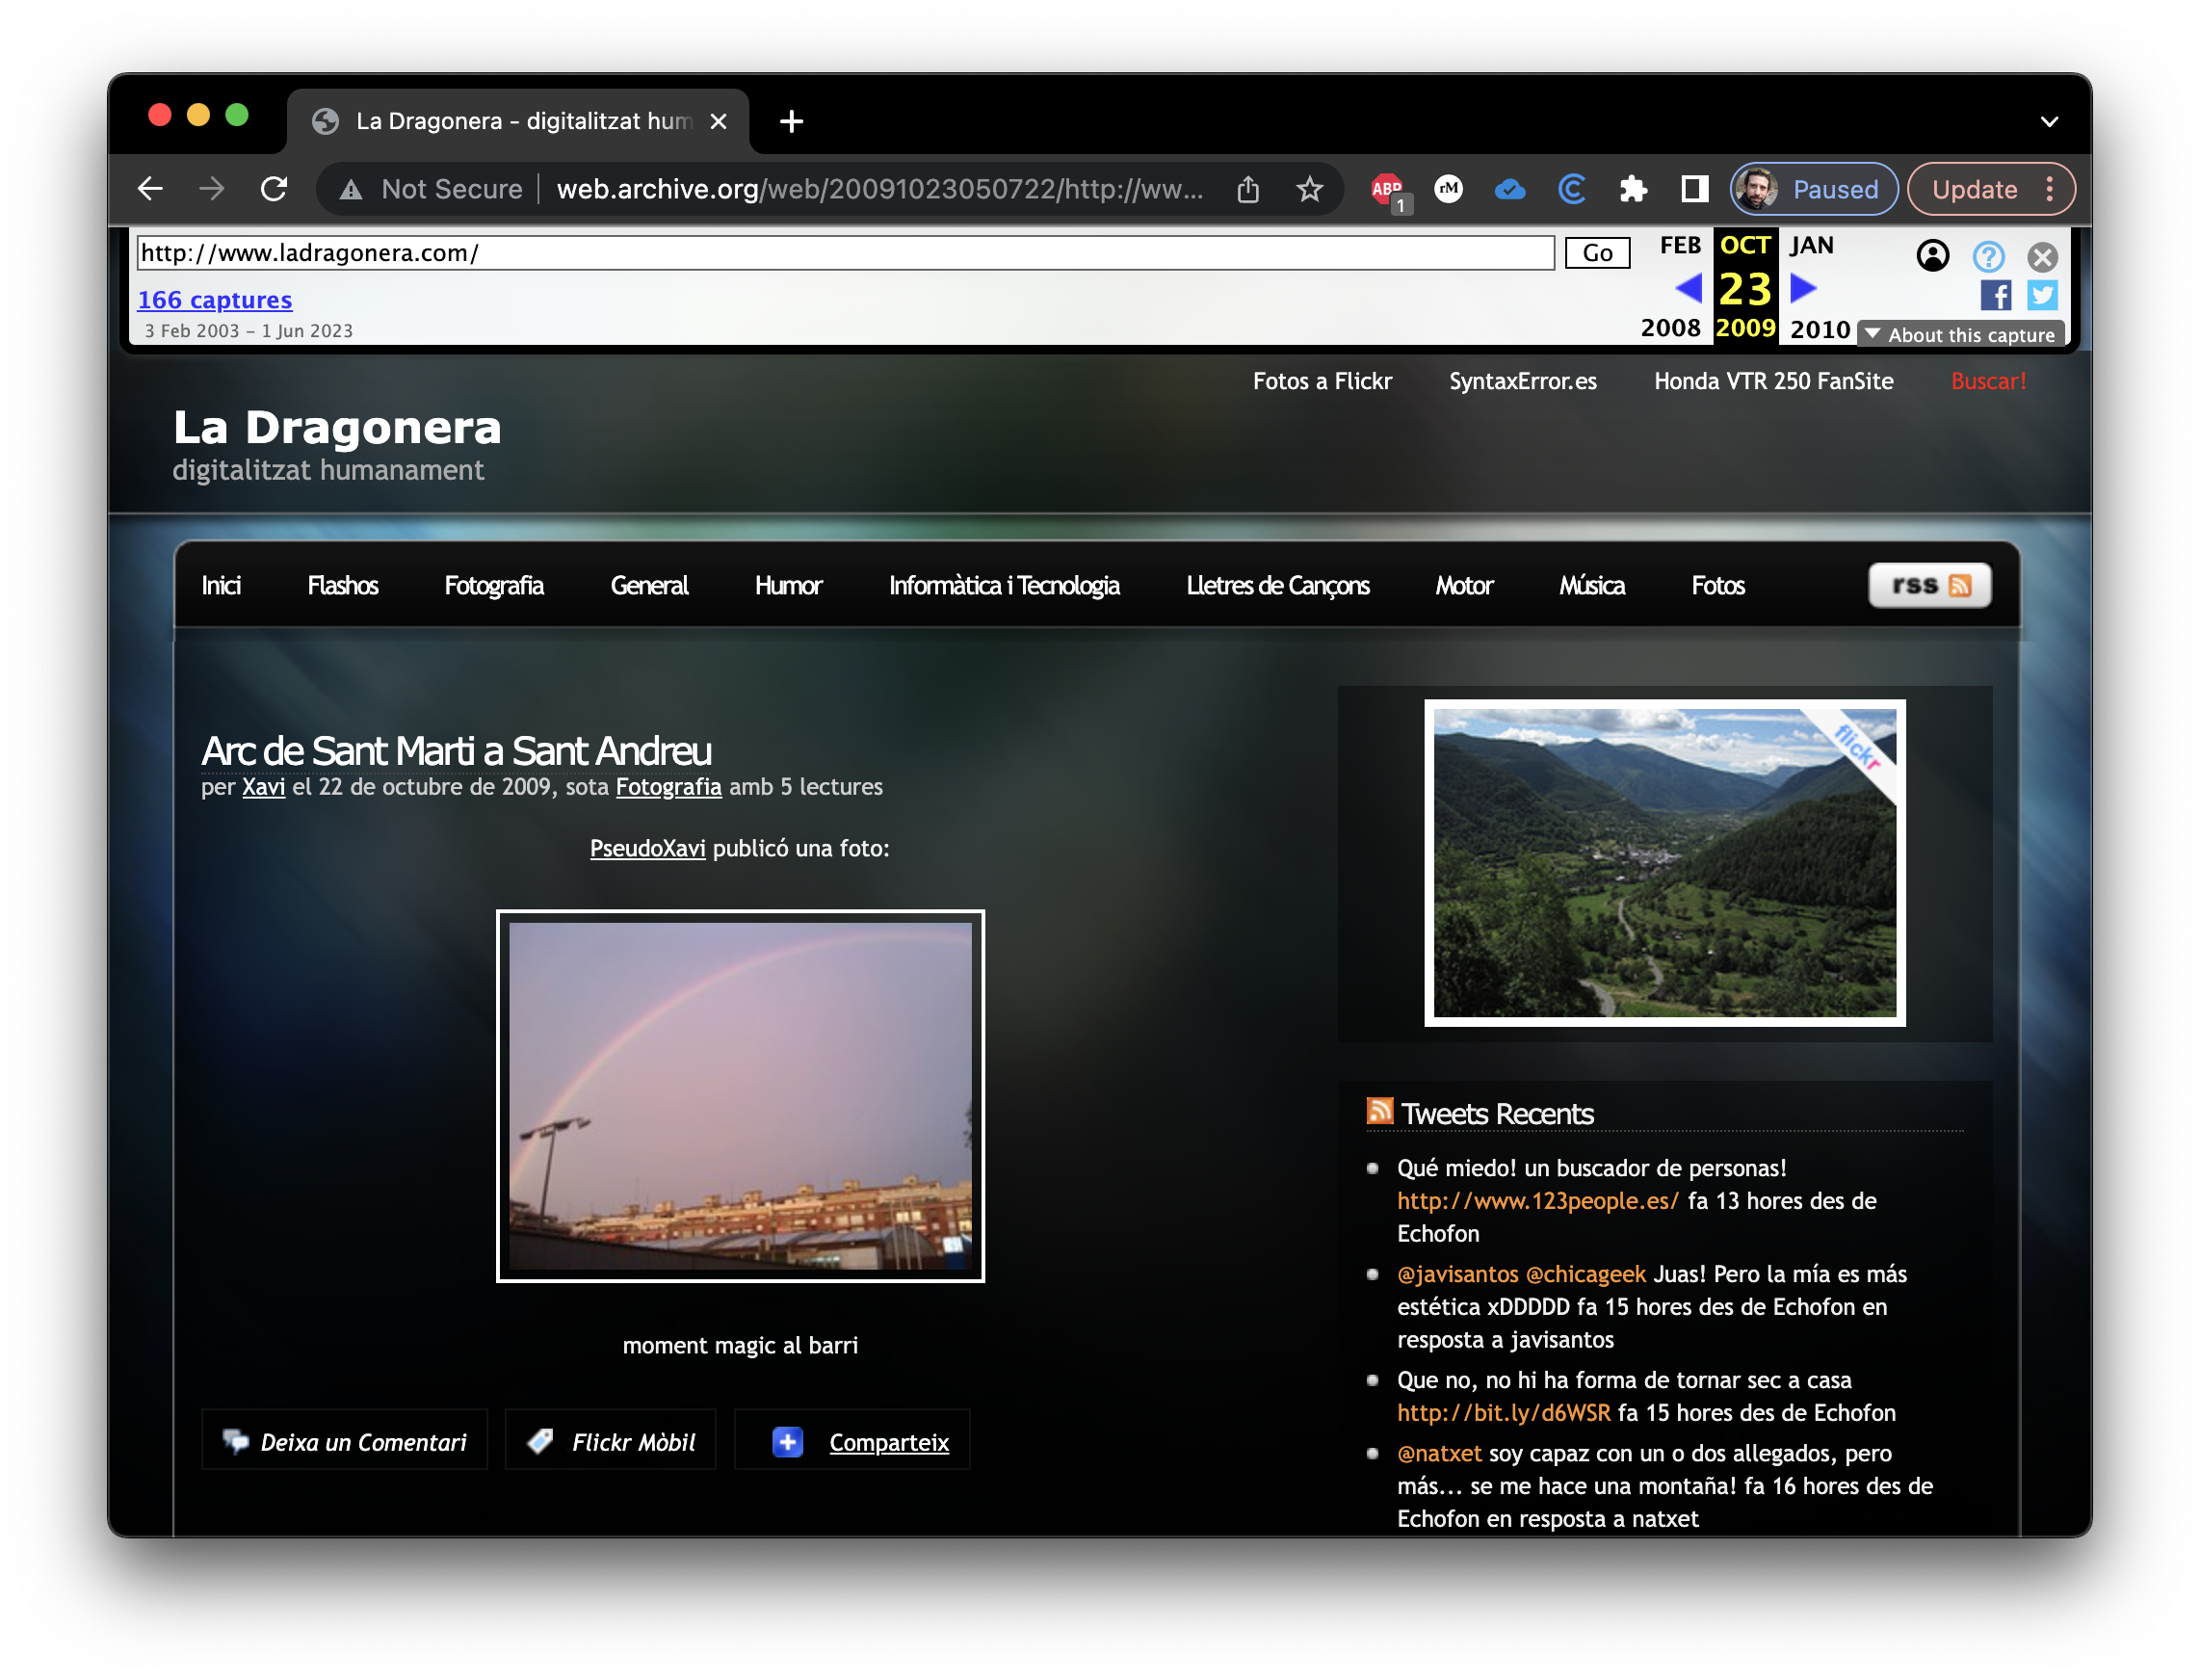2200x1680 pixels.
Task: Click the share page icon in the address bar
Action: click(x=1248, y=189)
